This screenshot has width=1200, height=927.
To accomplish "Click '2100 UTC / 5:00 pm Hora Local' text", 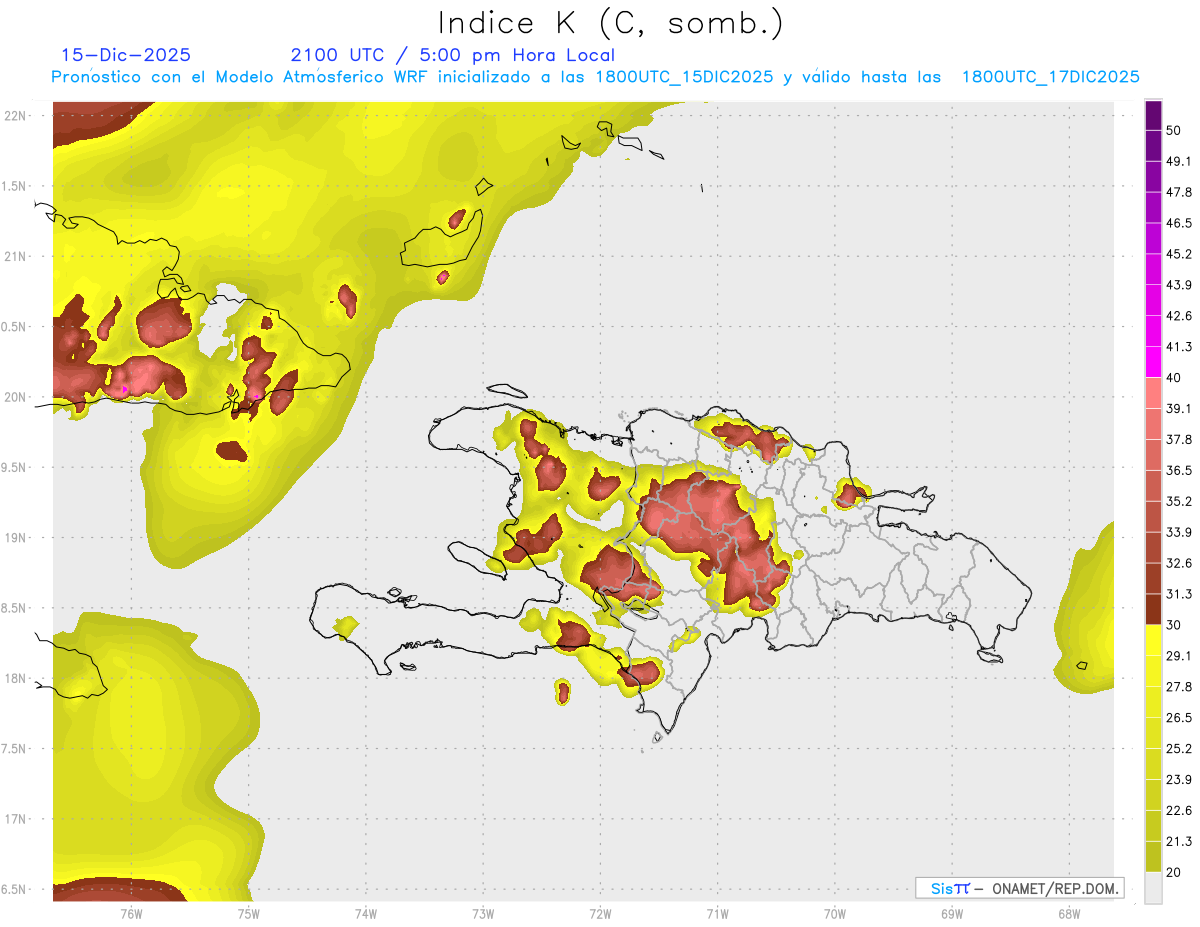I will (x=453, y=55).
